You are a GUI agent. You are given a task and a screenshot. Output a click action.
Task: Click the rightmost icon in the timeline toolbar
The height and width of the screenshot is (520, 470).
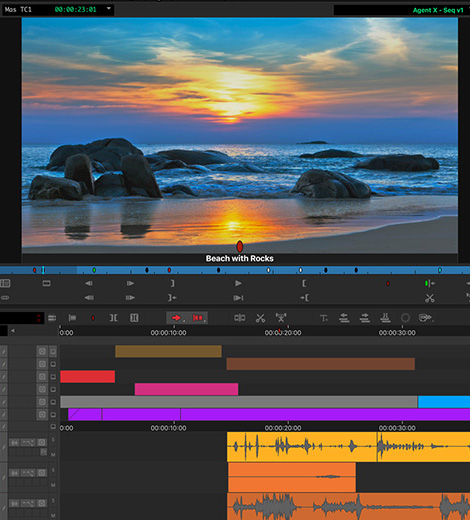click(426, 318)
